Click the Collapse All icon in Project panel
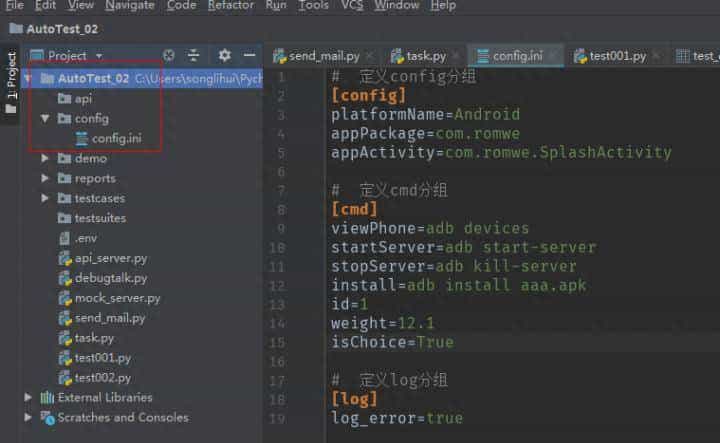 coord(194,56)
